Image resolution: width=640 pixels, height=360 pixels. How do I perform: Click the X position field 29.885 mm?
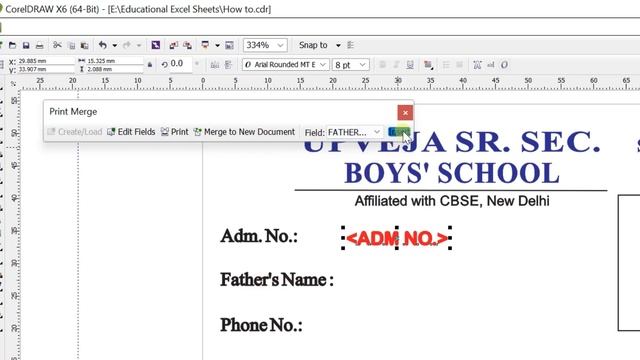pos(46,61)
